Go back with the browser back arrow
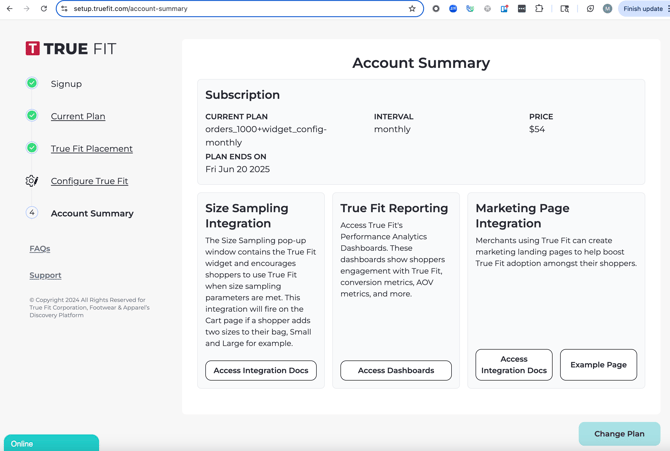 click(9, 9)
